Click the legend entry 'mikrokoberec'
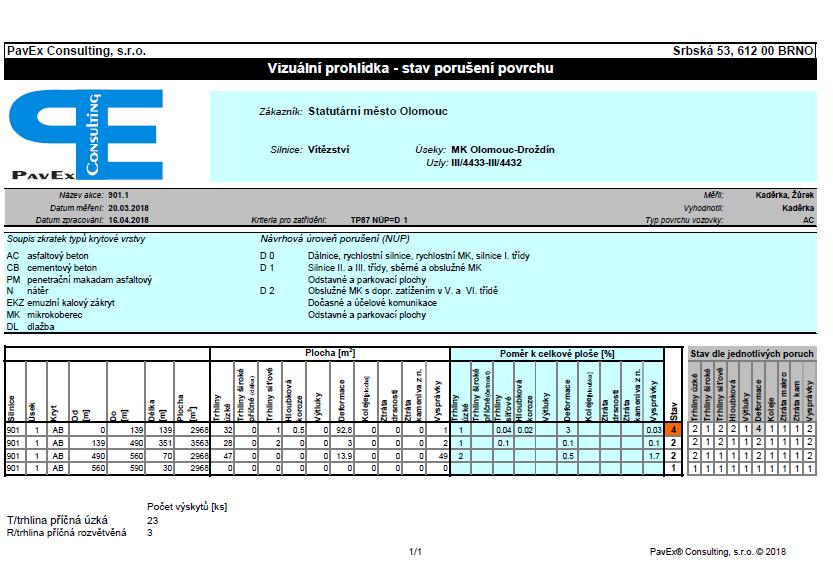Screen dimensions: 833x567 point(55,315)
